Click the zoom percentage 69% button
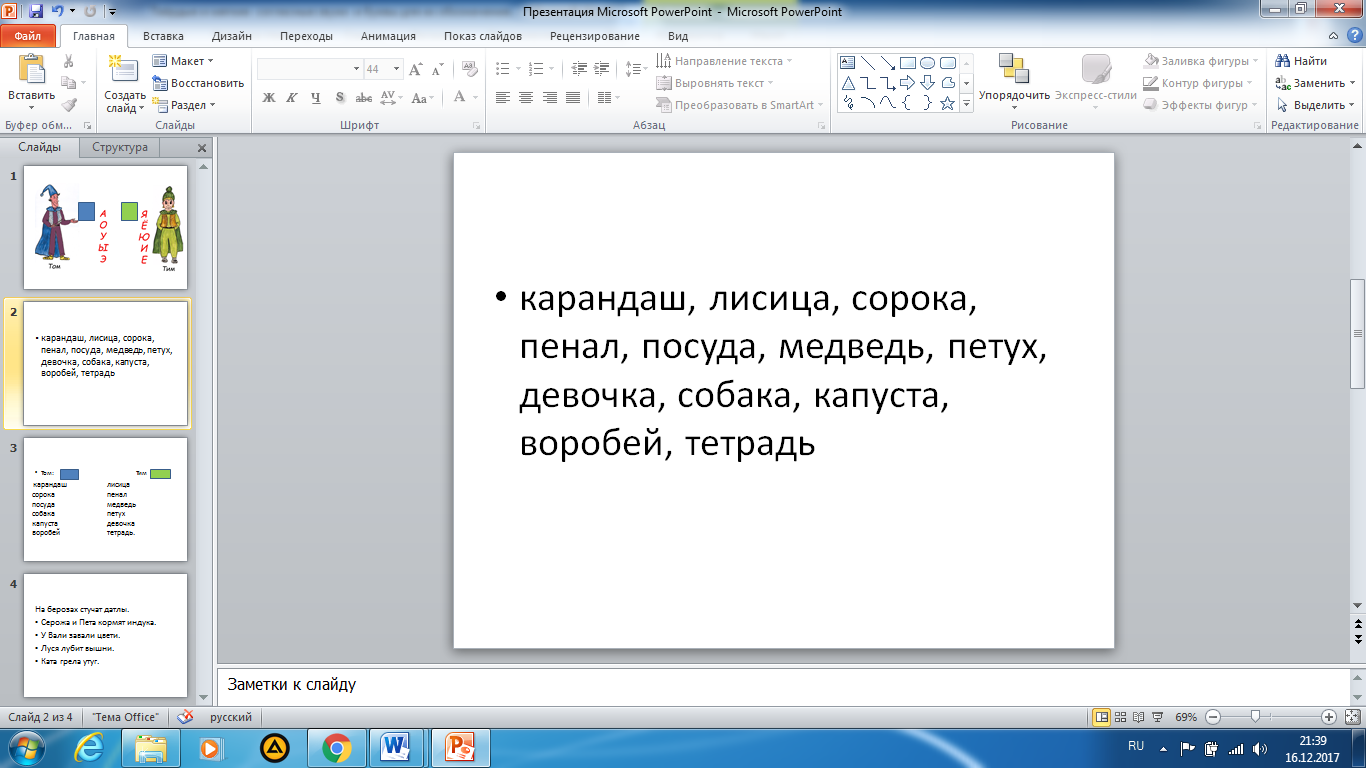 click(x=1186, y=717)
